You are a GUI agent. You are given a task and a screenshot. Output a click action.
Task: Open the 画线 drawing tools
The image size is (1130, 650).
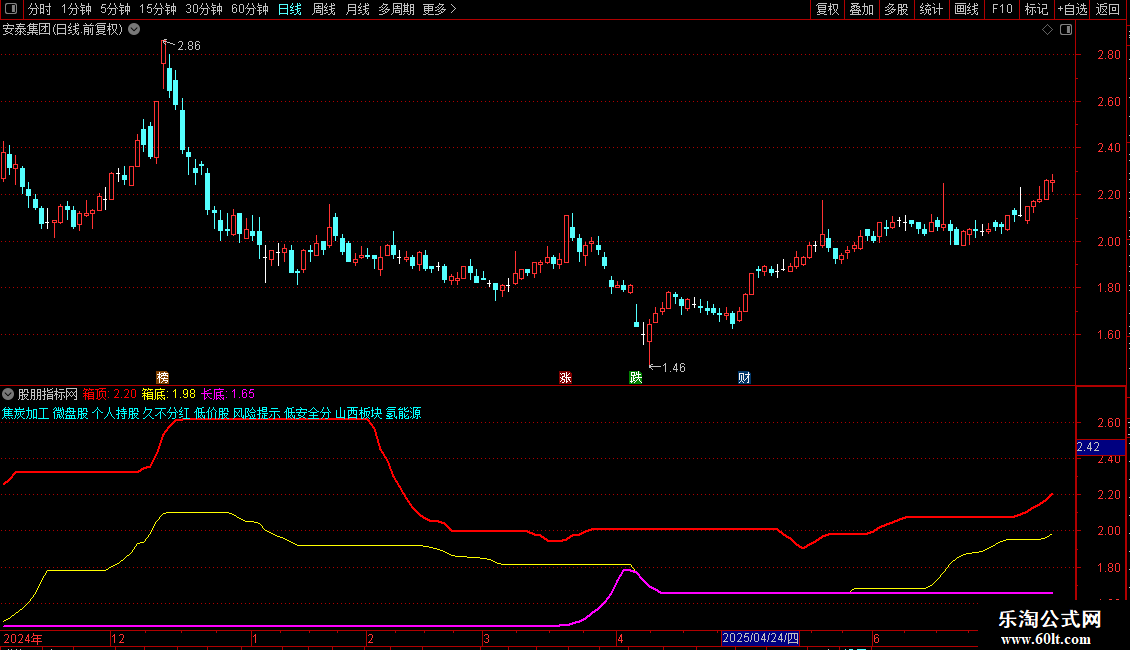966,9
